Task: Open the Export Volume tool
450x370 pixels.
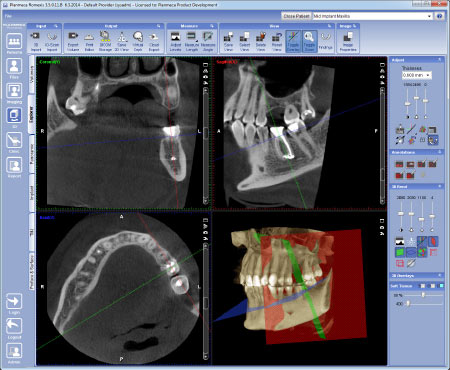Action: point(73,41)
